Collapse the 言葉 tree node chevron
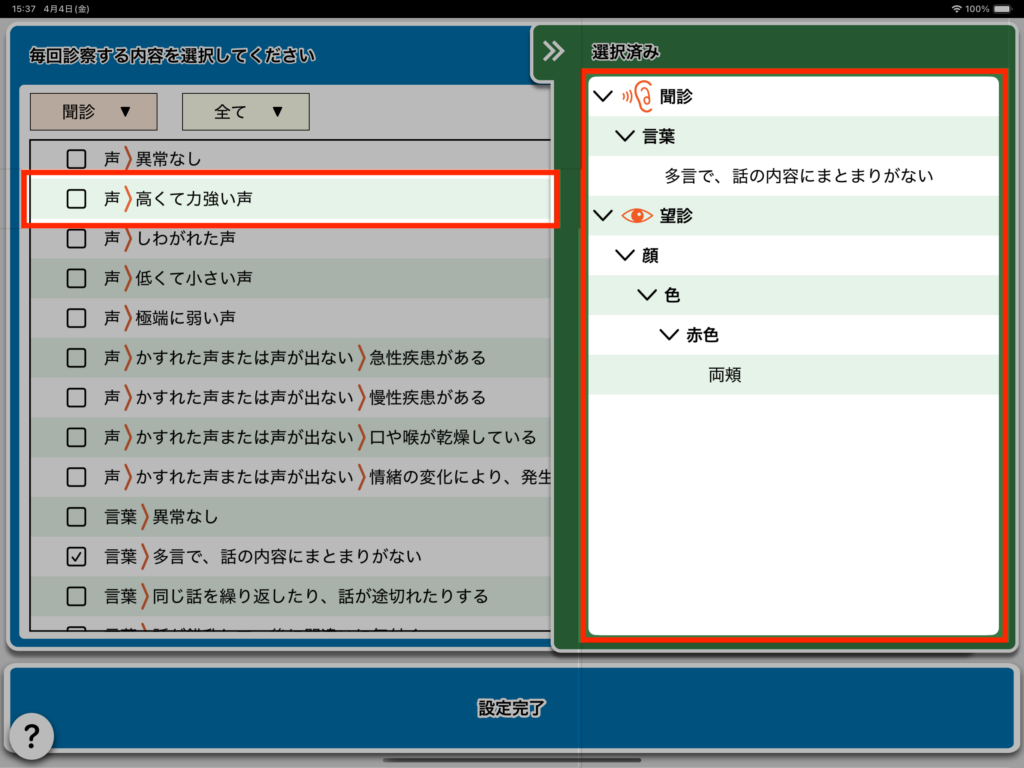The height and width of the screenshot is (768, 1024). (625, 136)
